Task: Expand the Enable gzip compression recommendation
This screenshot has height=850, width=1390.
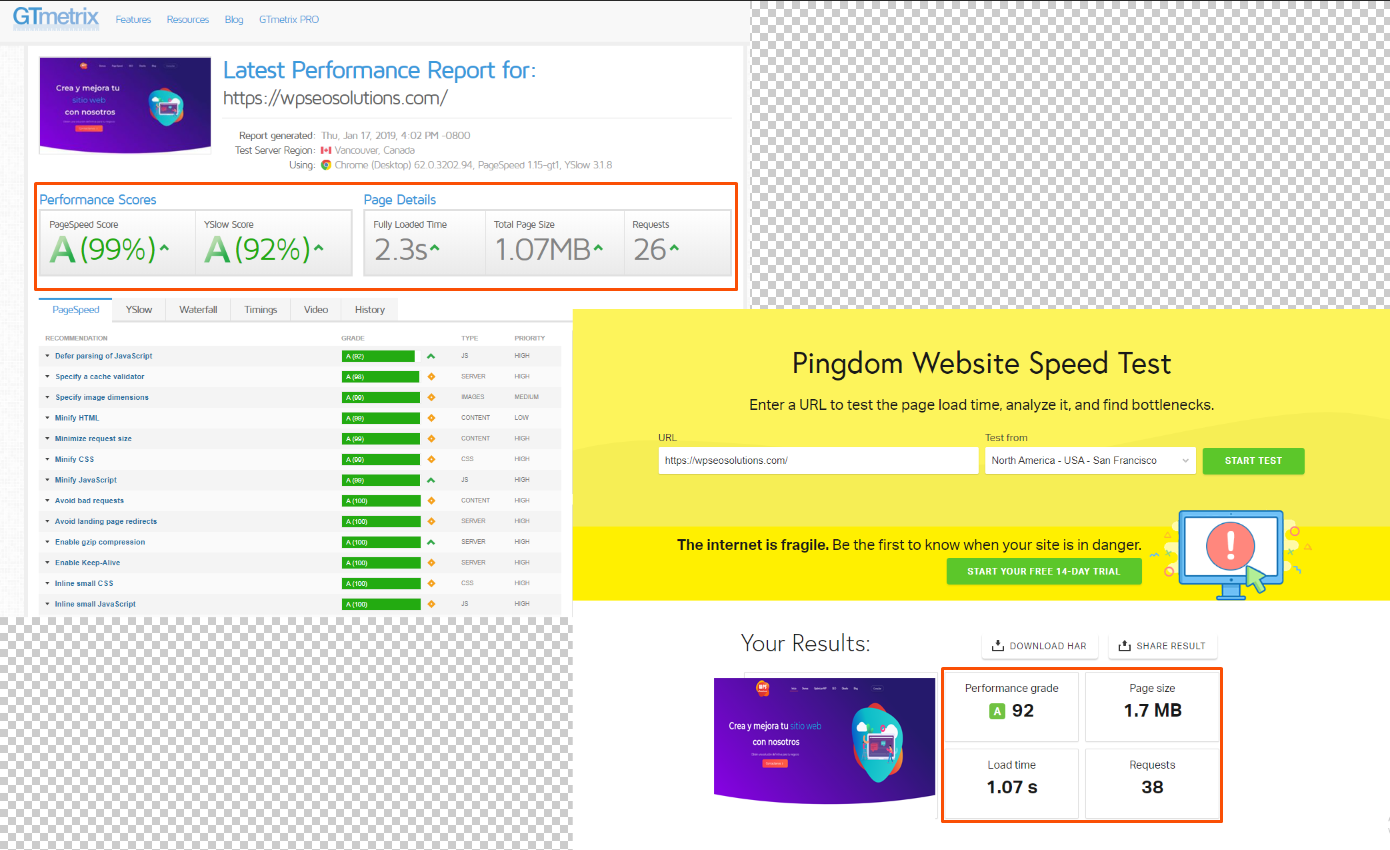Action: (47, 542)
